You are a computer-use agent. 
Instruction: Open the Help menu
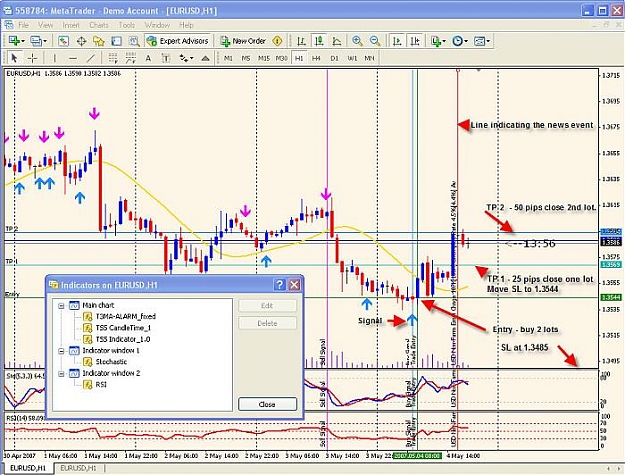pyautogui.click(x=186, y=25)
